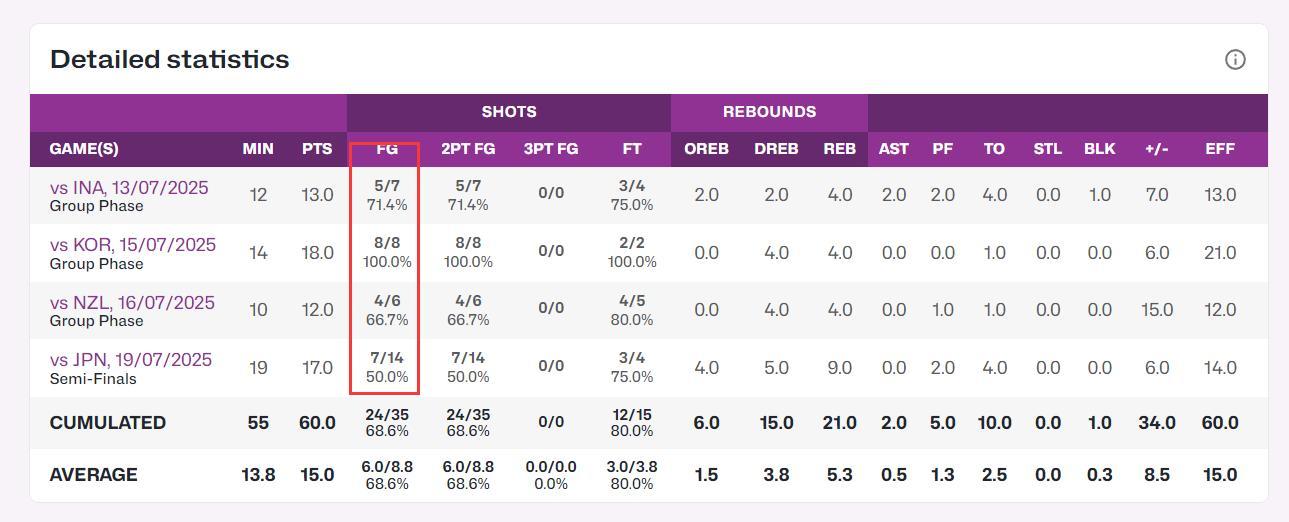
Task: Click the PTS column header
Action: click(317, 149)
